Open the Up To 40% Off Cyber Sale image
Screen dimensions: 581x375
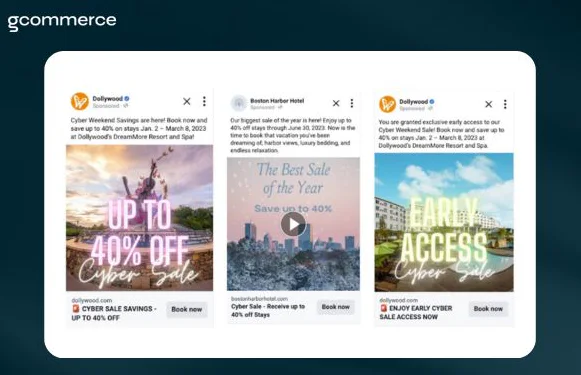140,218
